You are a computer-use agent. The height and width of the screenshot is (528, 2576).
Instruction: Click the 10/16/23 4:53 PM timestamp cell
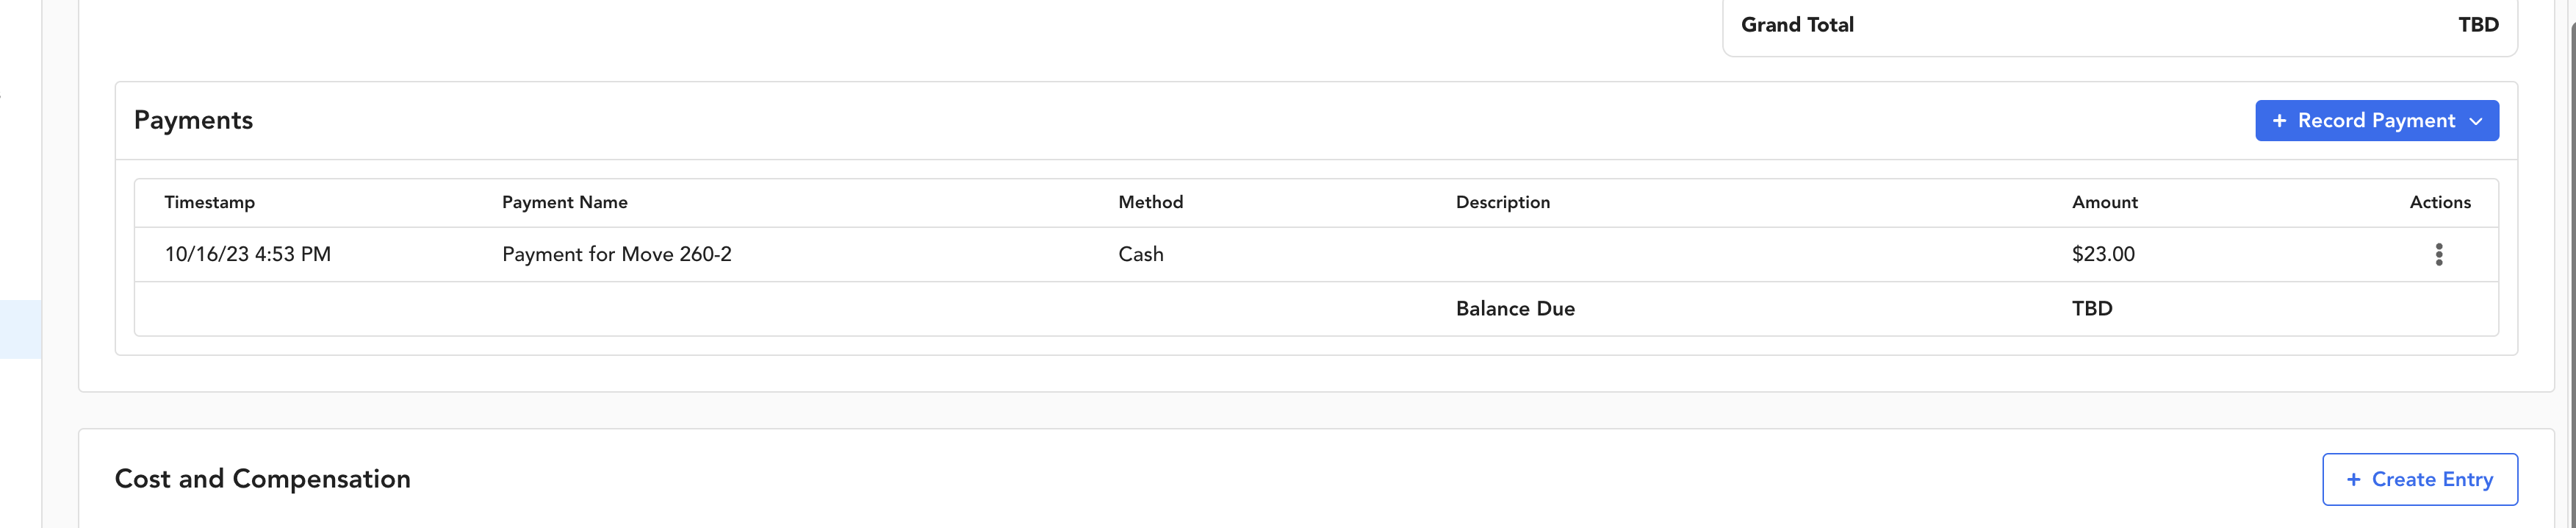coord(247,254)
